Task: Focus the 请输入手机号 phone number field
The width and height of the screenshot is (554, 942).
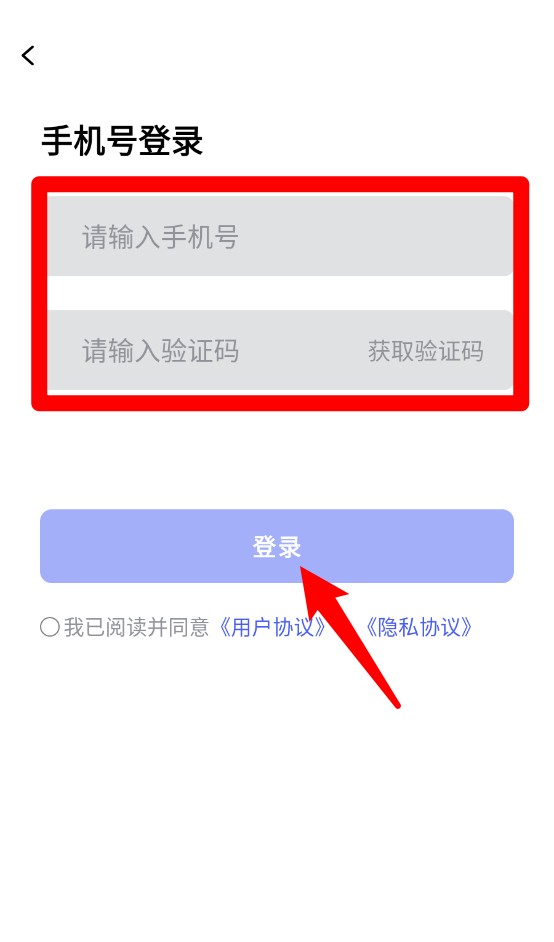Action: point(280,236)
